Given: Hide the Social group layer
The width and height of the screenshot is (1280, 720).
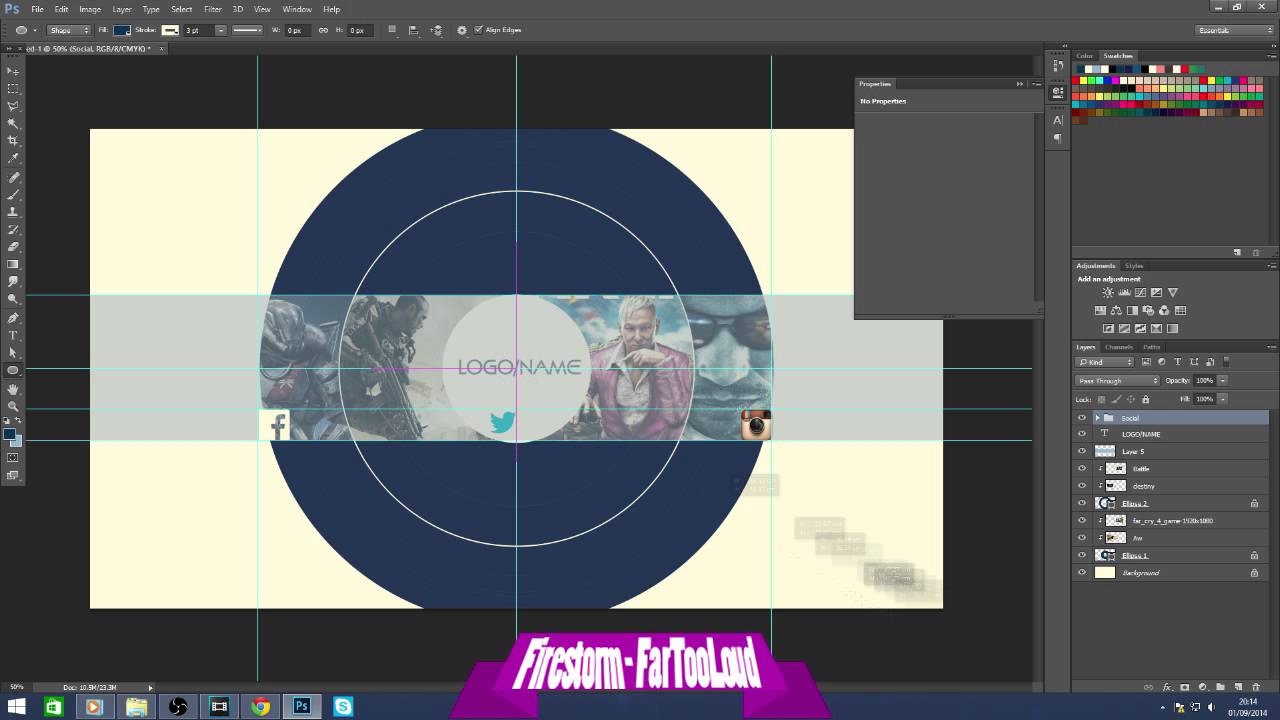Looking at the screenshot, I should pos(1081,418).
